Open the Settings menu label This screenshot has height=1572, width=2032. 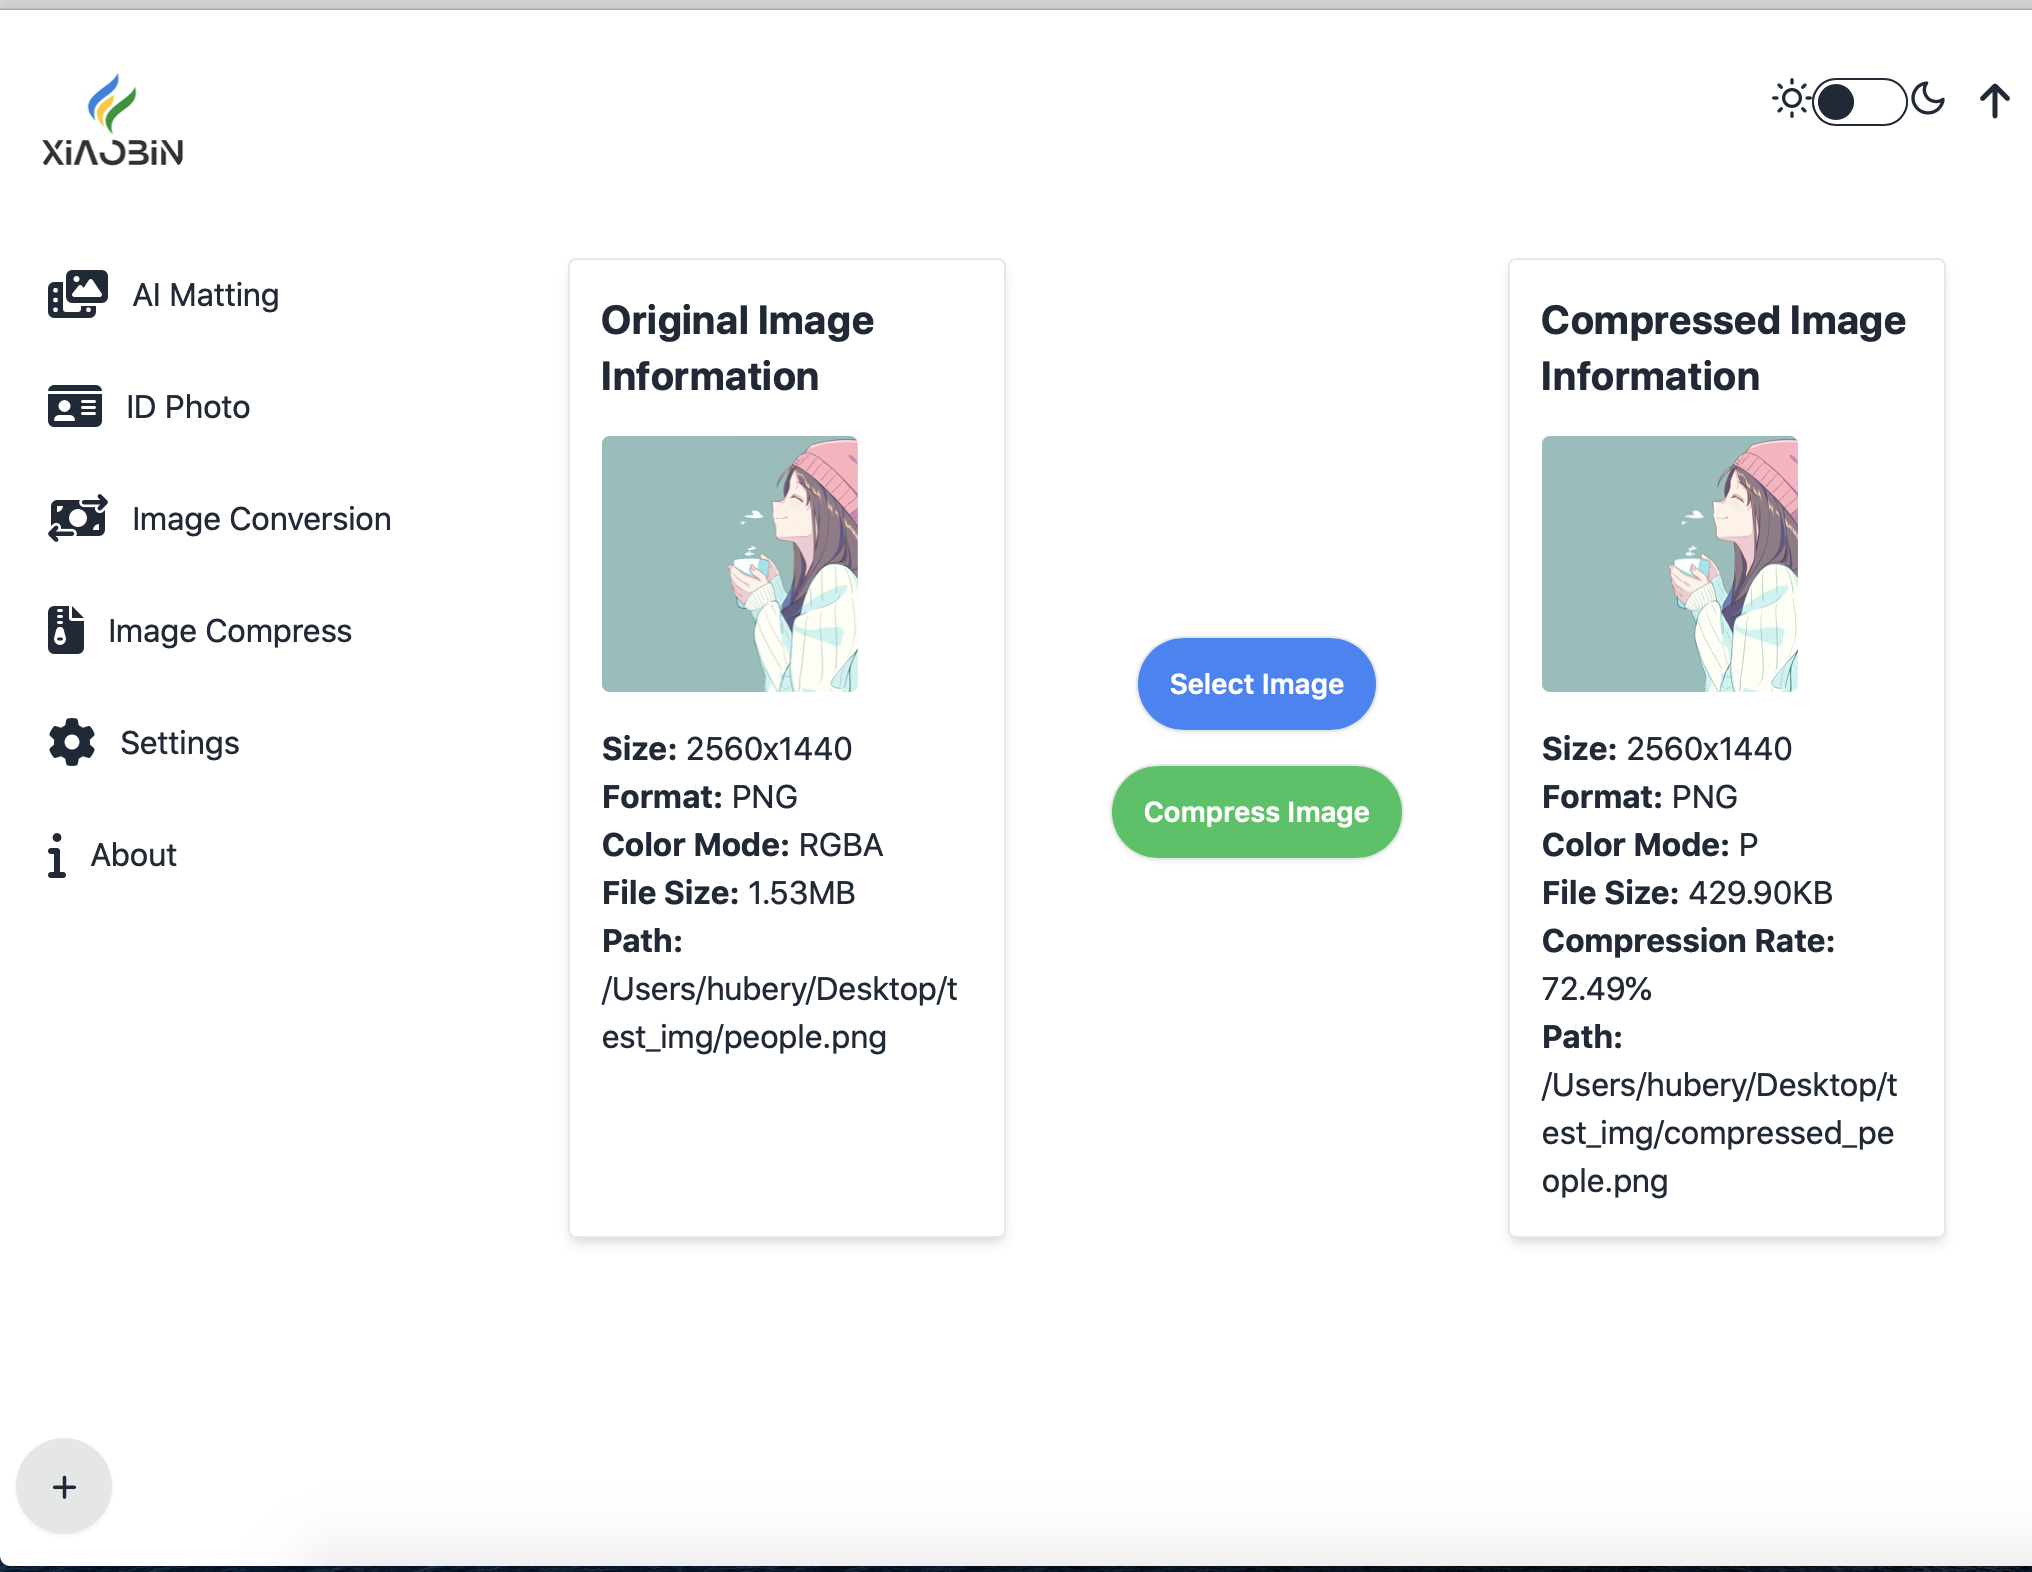[x=180, y=743]
